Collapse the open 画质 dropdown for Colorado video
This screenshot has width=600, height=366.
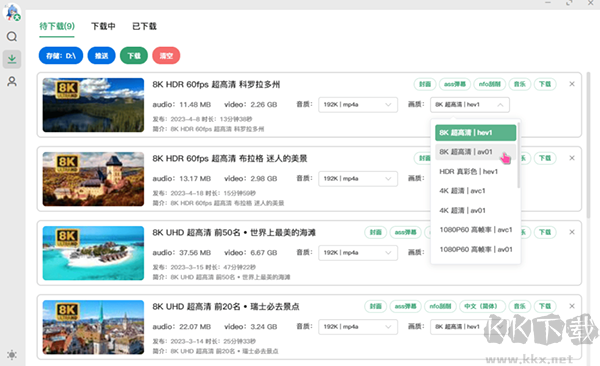(470, 105)
